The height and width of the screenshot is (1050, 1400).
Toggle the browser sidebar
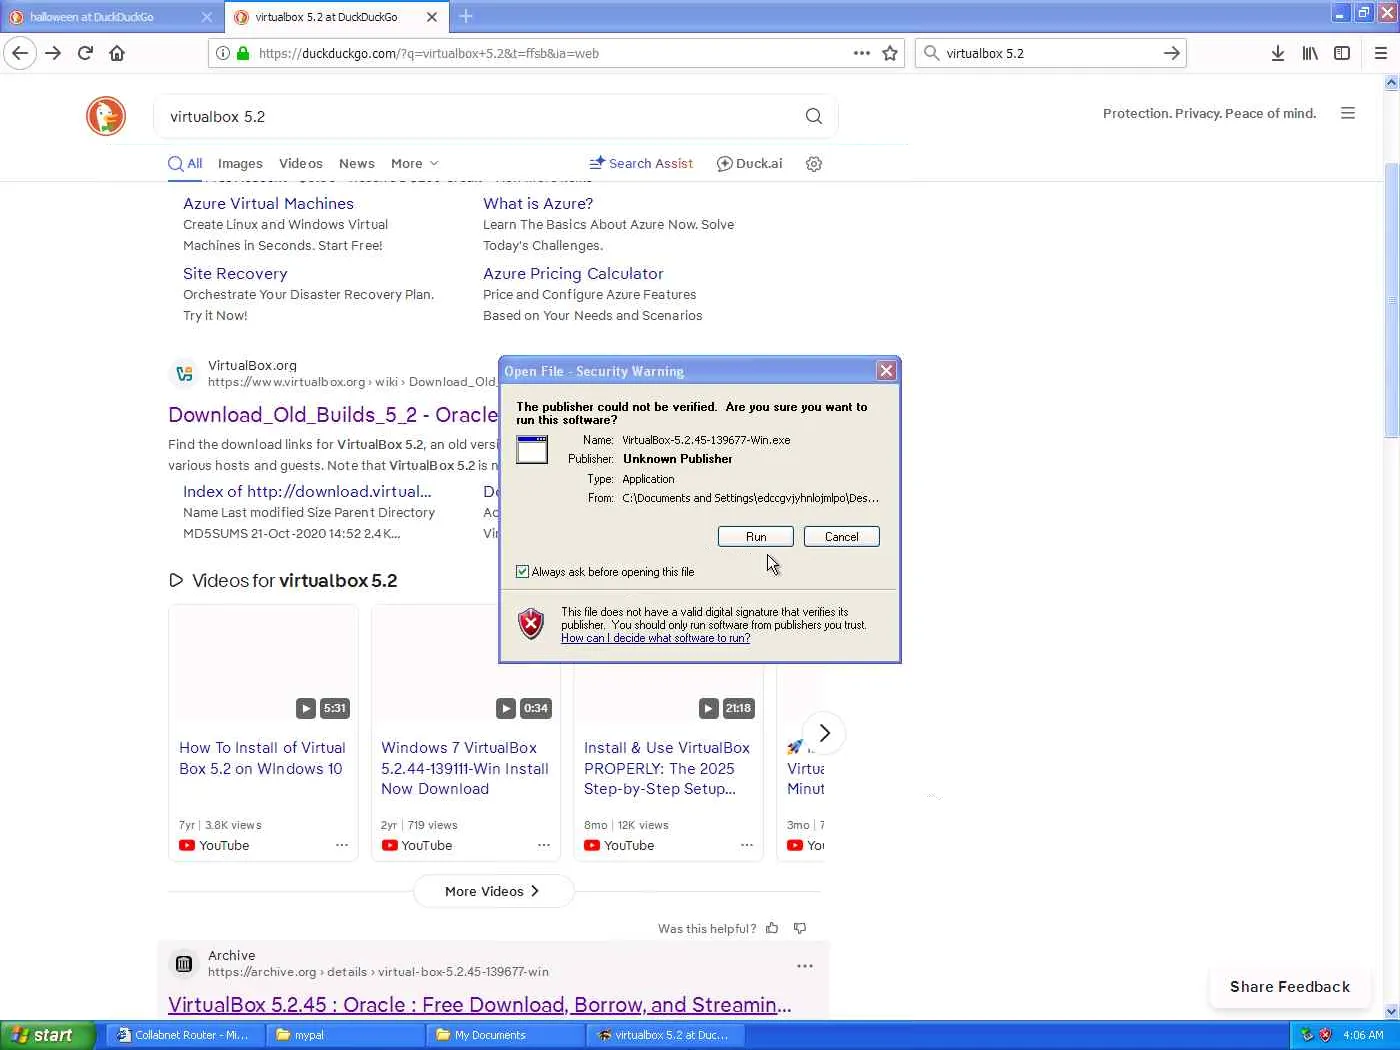pyautogui.click(x=1342, y=53)
